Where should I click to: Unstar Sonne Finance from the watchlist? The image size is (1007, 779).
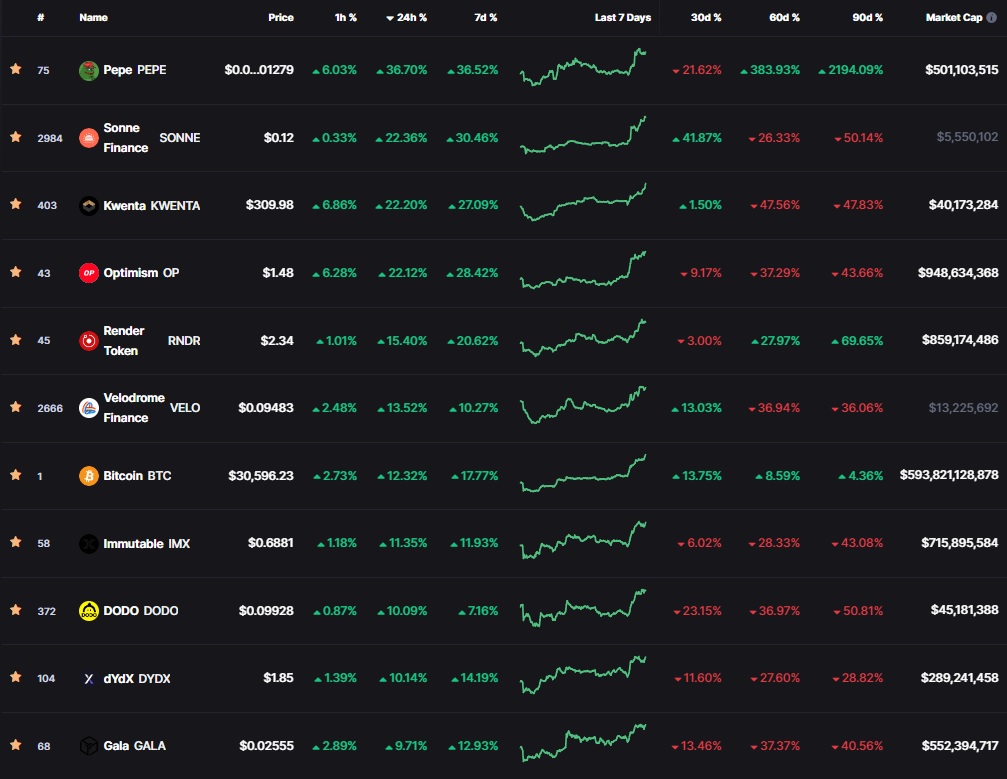point(16,136)
